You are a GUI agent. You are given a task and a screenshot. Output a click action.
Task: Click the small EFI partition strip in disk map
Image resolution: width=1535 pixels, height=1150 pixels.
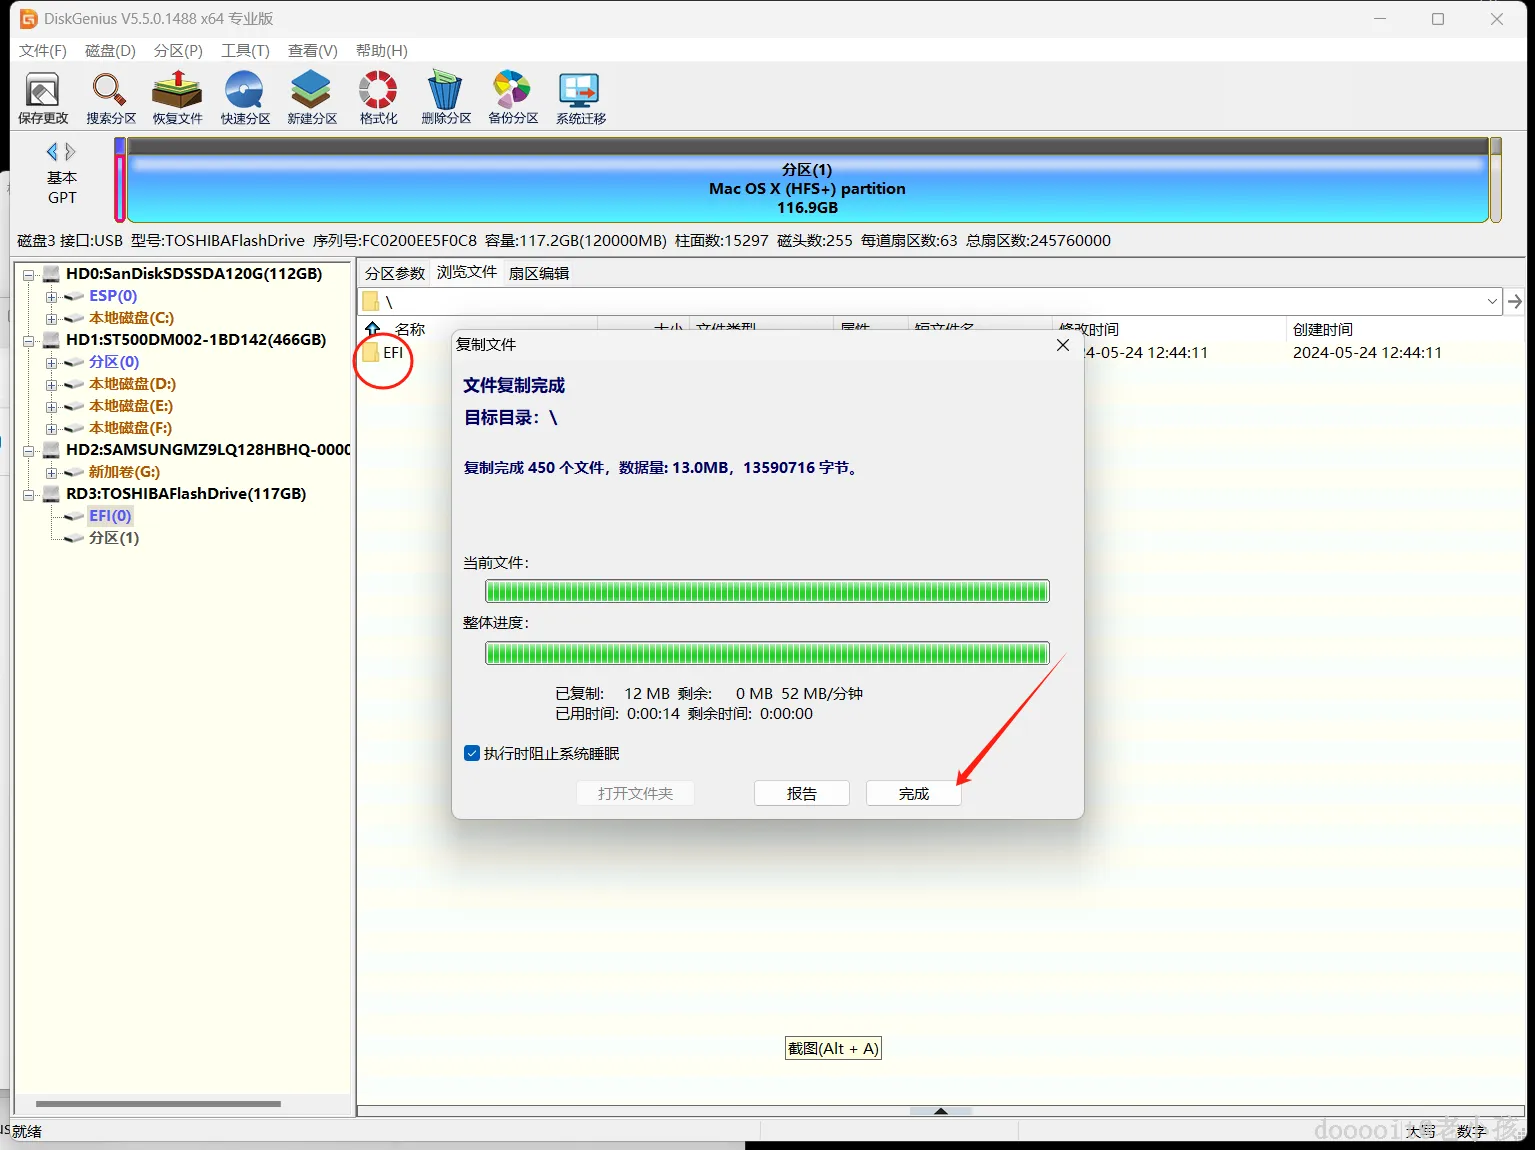(x=120, y=180)
